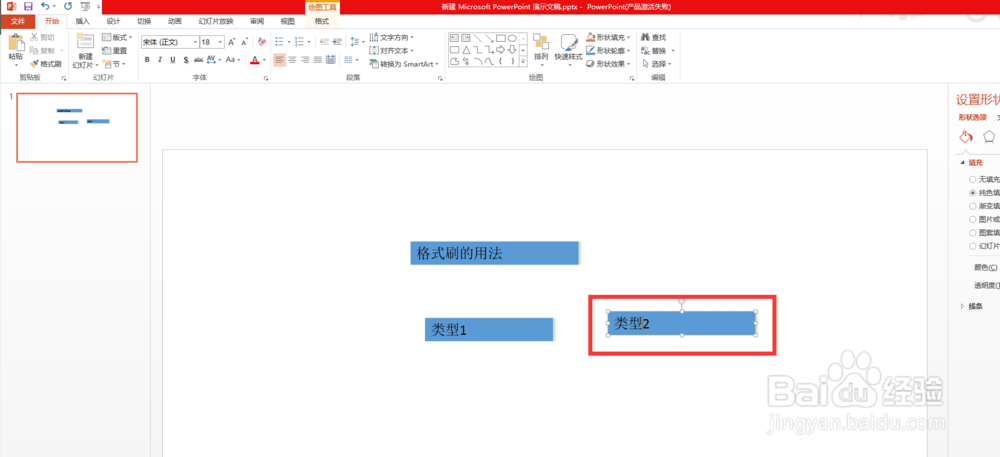Click the Save icon in quick access toolbar
The image size is (1000, 457).
(x=27, y=6)
